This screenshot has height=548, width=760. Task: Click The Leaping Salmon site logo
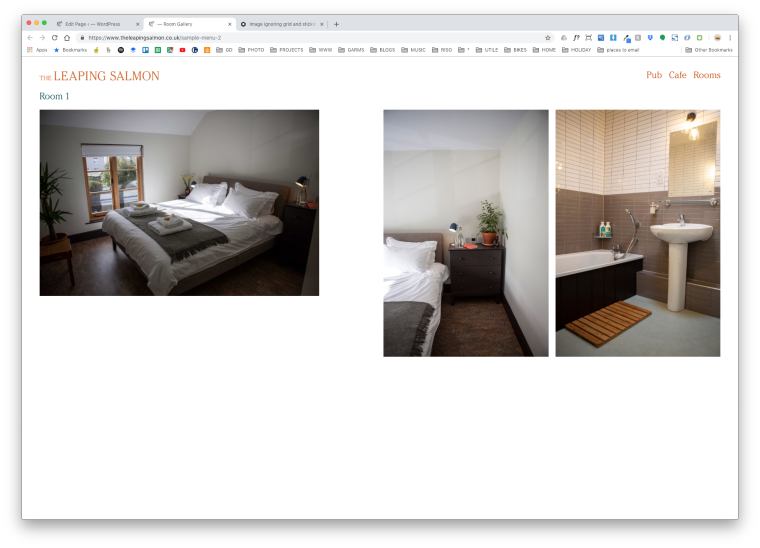pos(99,76)
